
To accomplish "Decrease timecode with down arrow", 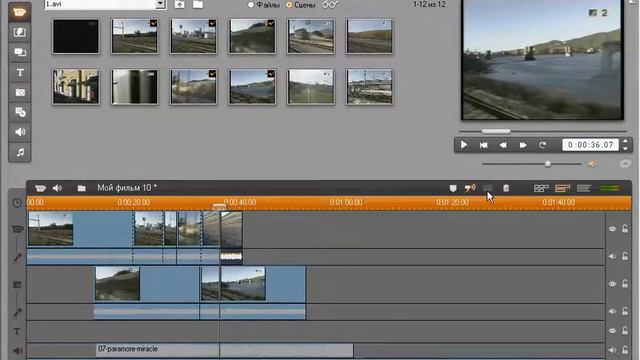I will [625, 149].
